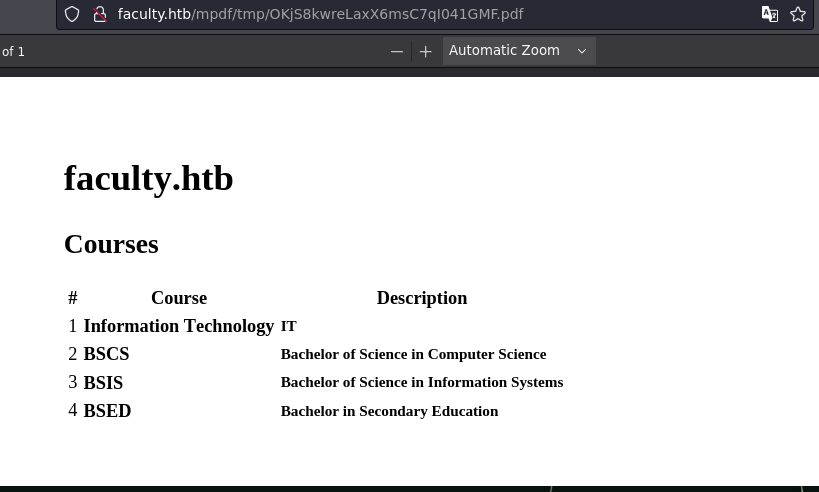This screenshot has height=492, width=819.
Task: Bookmark this page with the star icon
Action: (x=798, y=14)
